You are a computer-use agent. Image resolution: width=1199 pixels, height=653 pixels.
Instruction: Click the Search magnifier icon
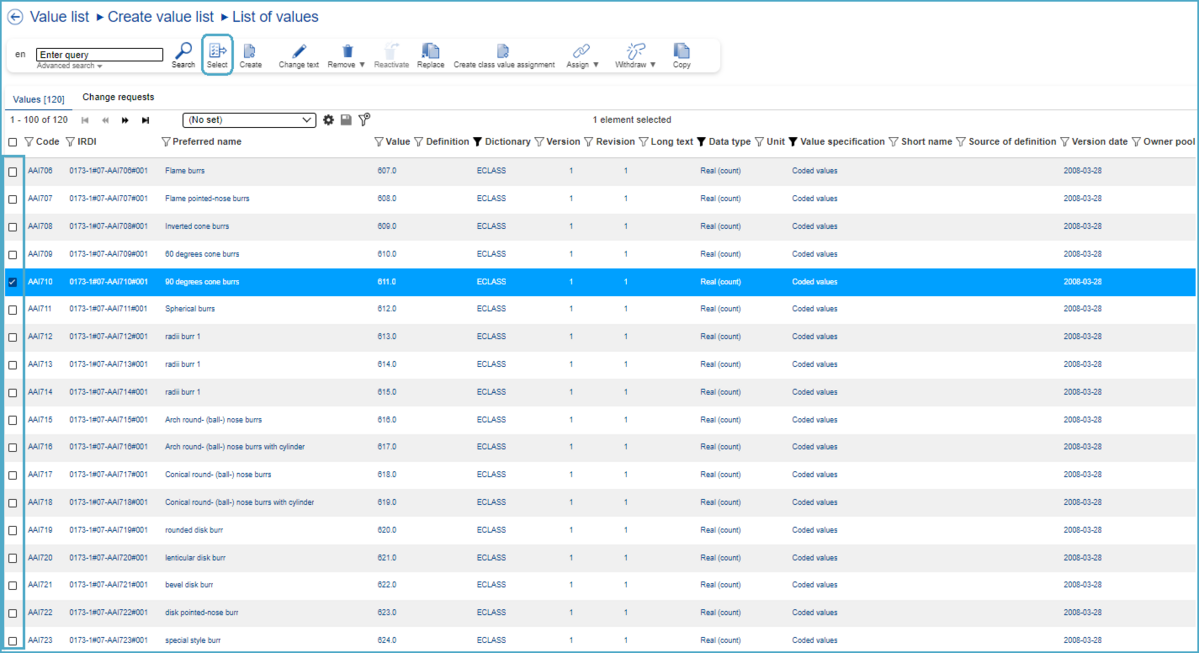coord(183,51)
